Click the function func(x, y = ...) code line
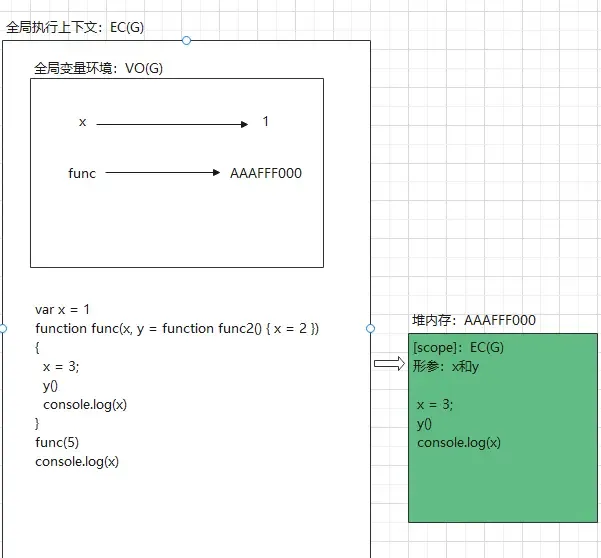This screenshot has width=601, height=558. tap(177, 328)
